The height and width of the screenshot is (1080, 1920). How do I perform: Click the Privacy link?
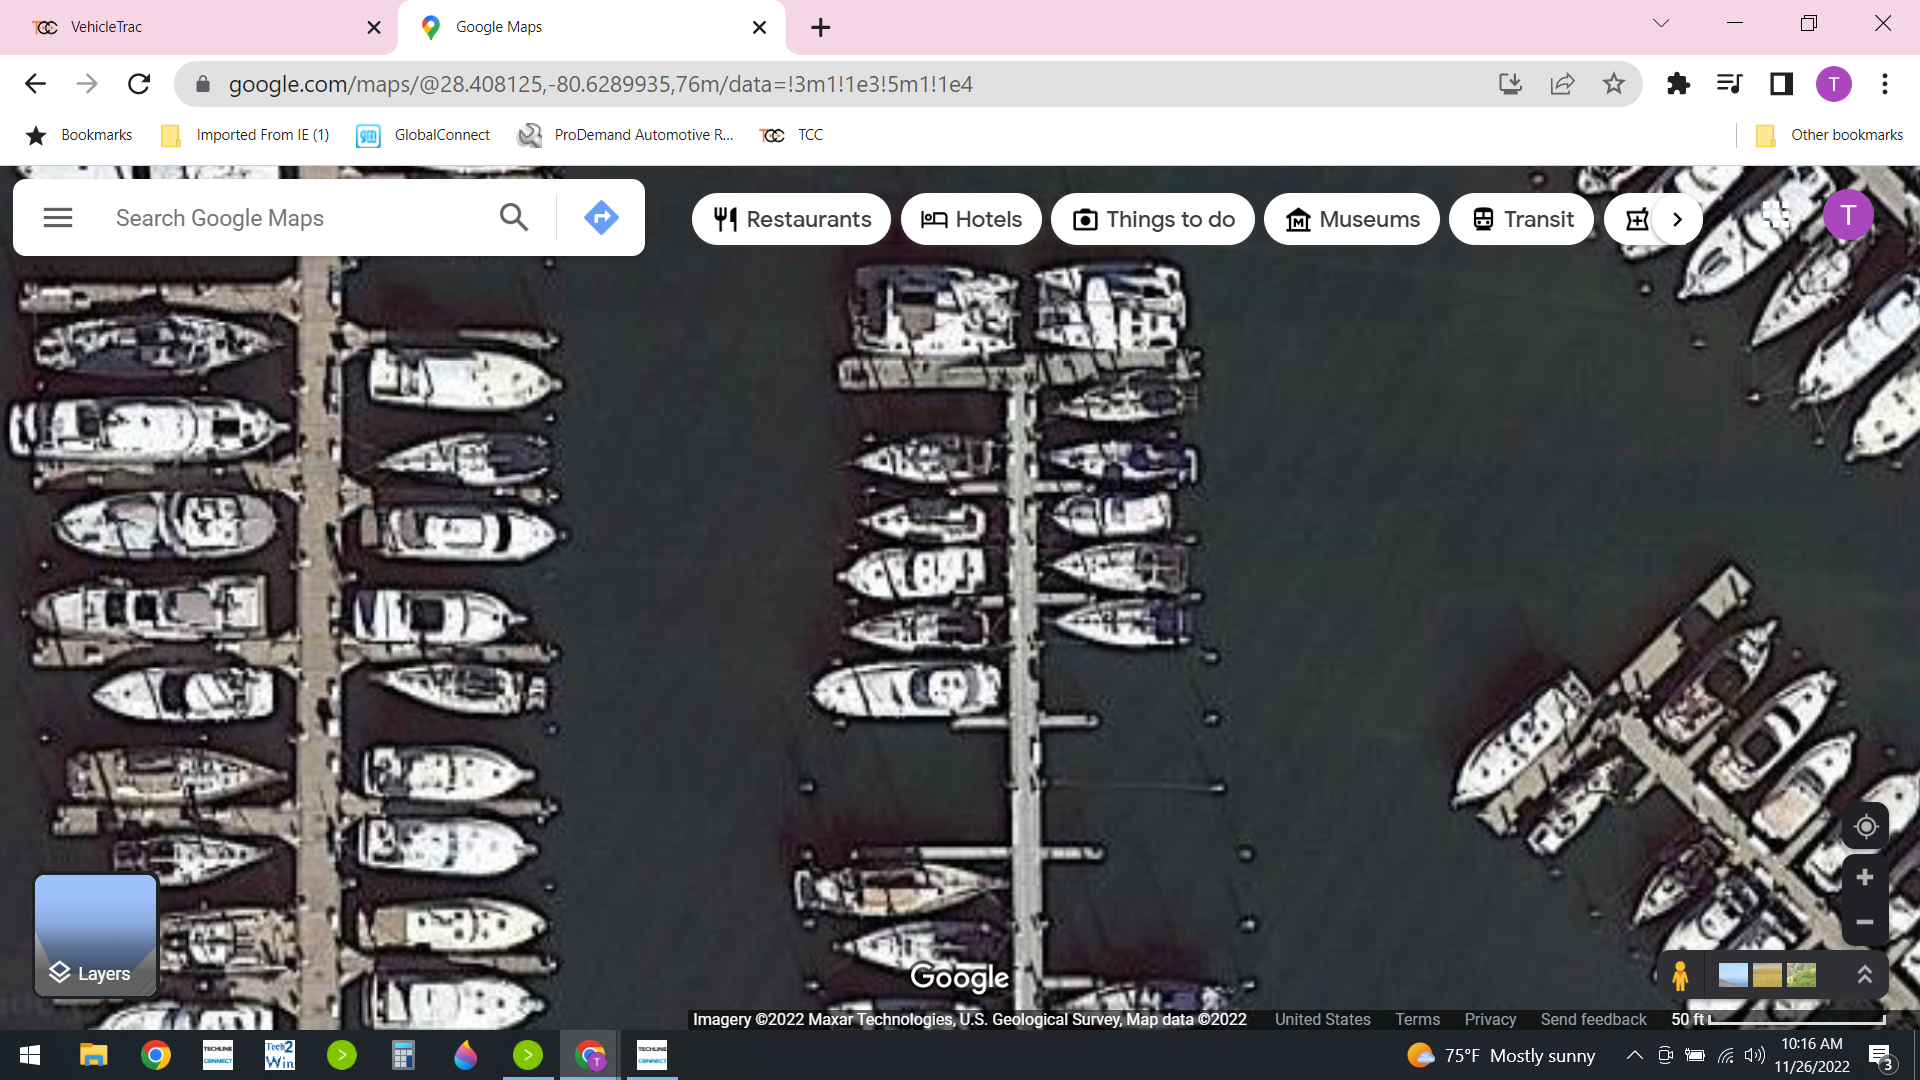point(1490,1019)
